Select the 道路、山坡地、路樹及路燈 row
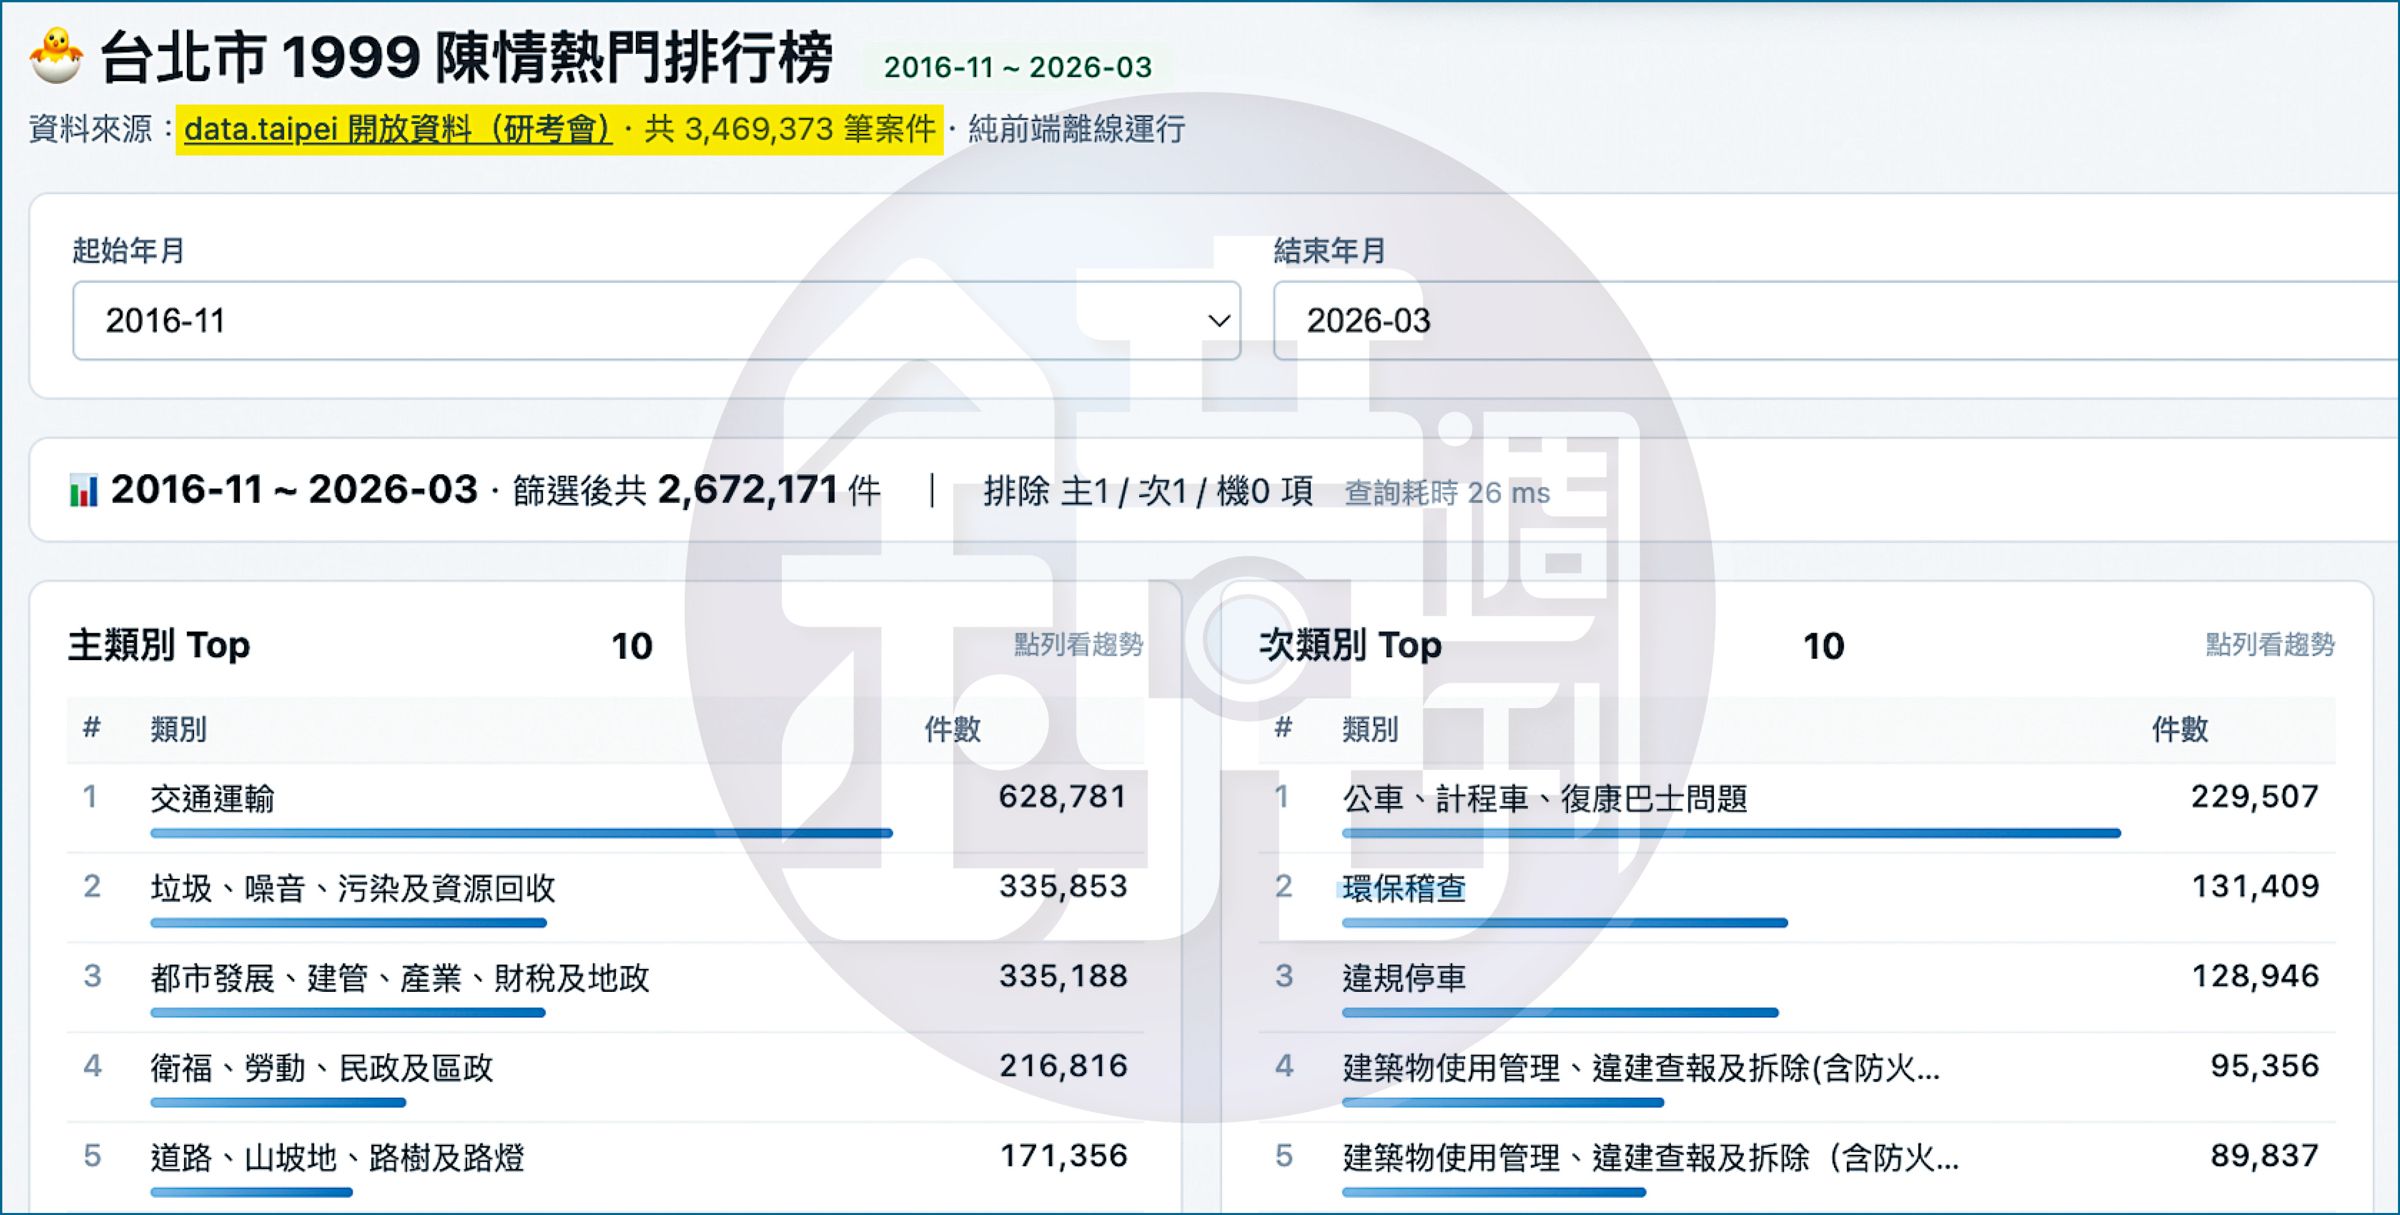The width and height of the screenshot is (2400, 1215). [606, 1167]
